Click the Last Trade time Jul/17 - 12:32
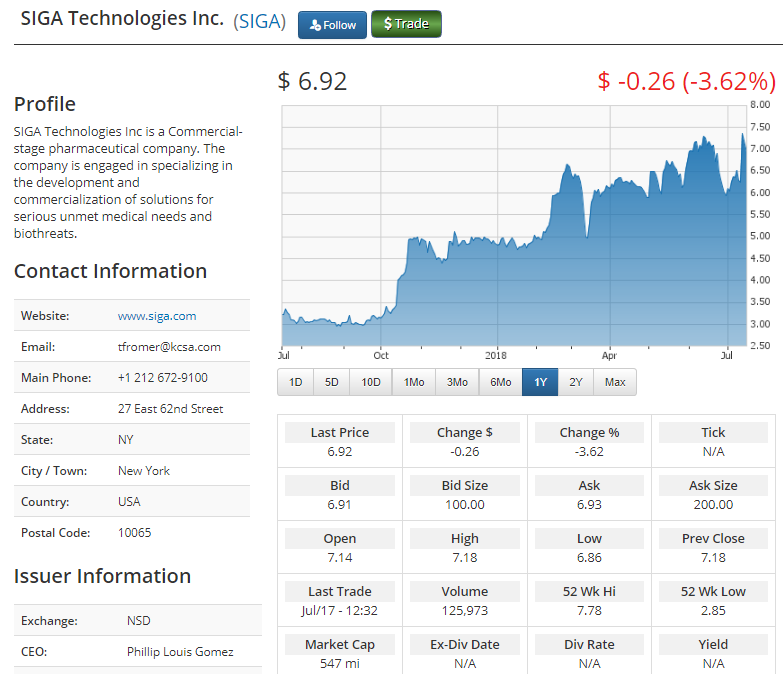 [x=340, y=611]
